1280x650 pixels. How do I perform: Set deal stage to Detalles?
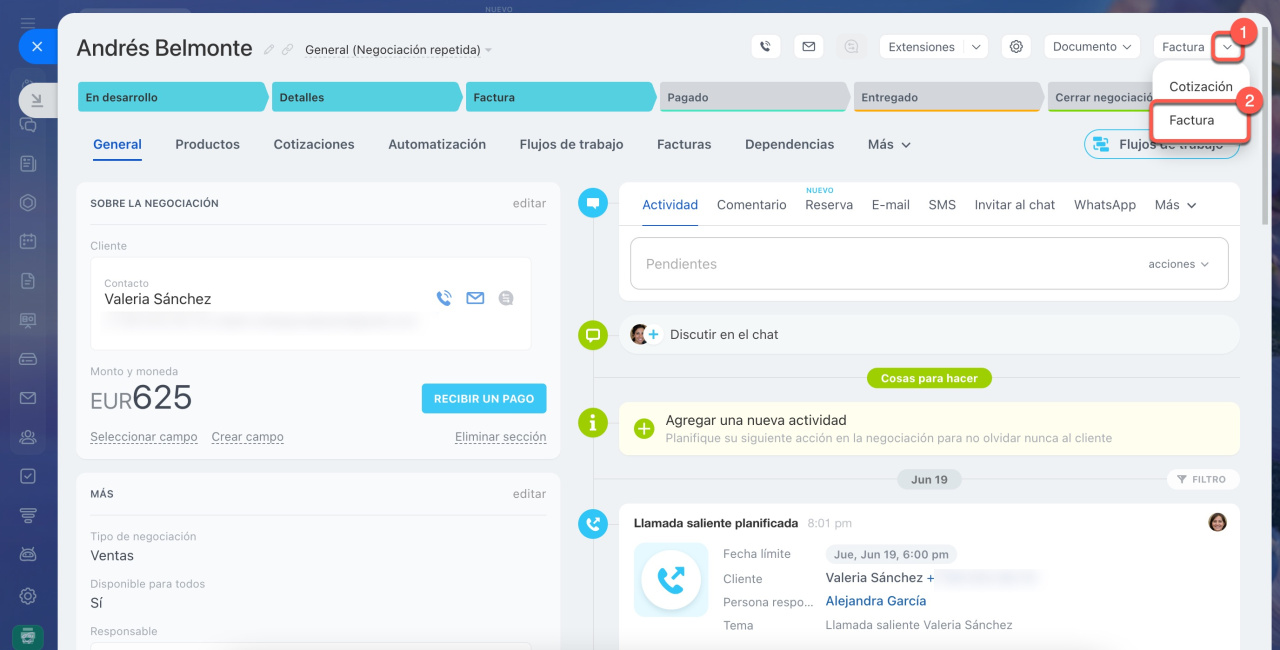point(366,98)
